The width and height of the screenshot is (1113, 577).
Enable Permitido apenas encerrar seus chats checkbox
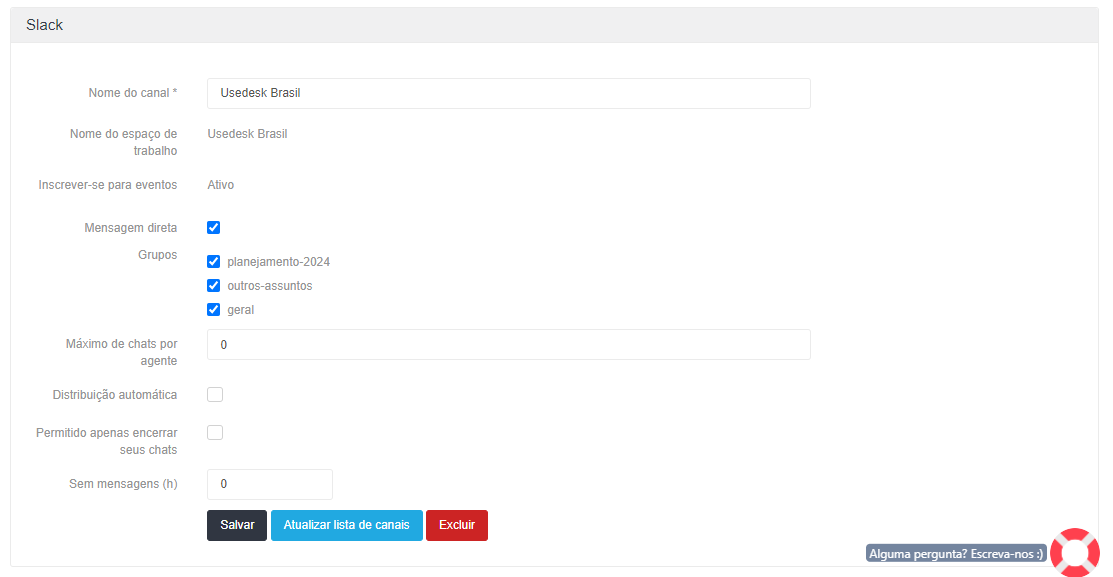[215, 432]
